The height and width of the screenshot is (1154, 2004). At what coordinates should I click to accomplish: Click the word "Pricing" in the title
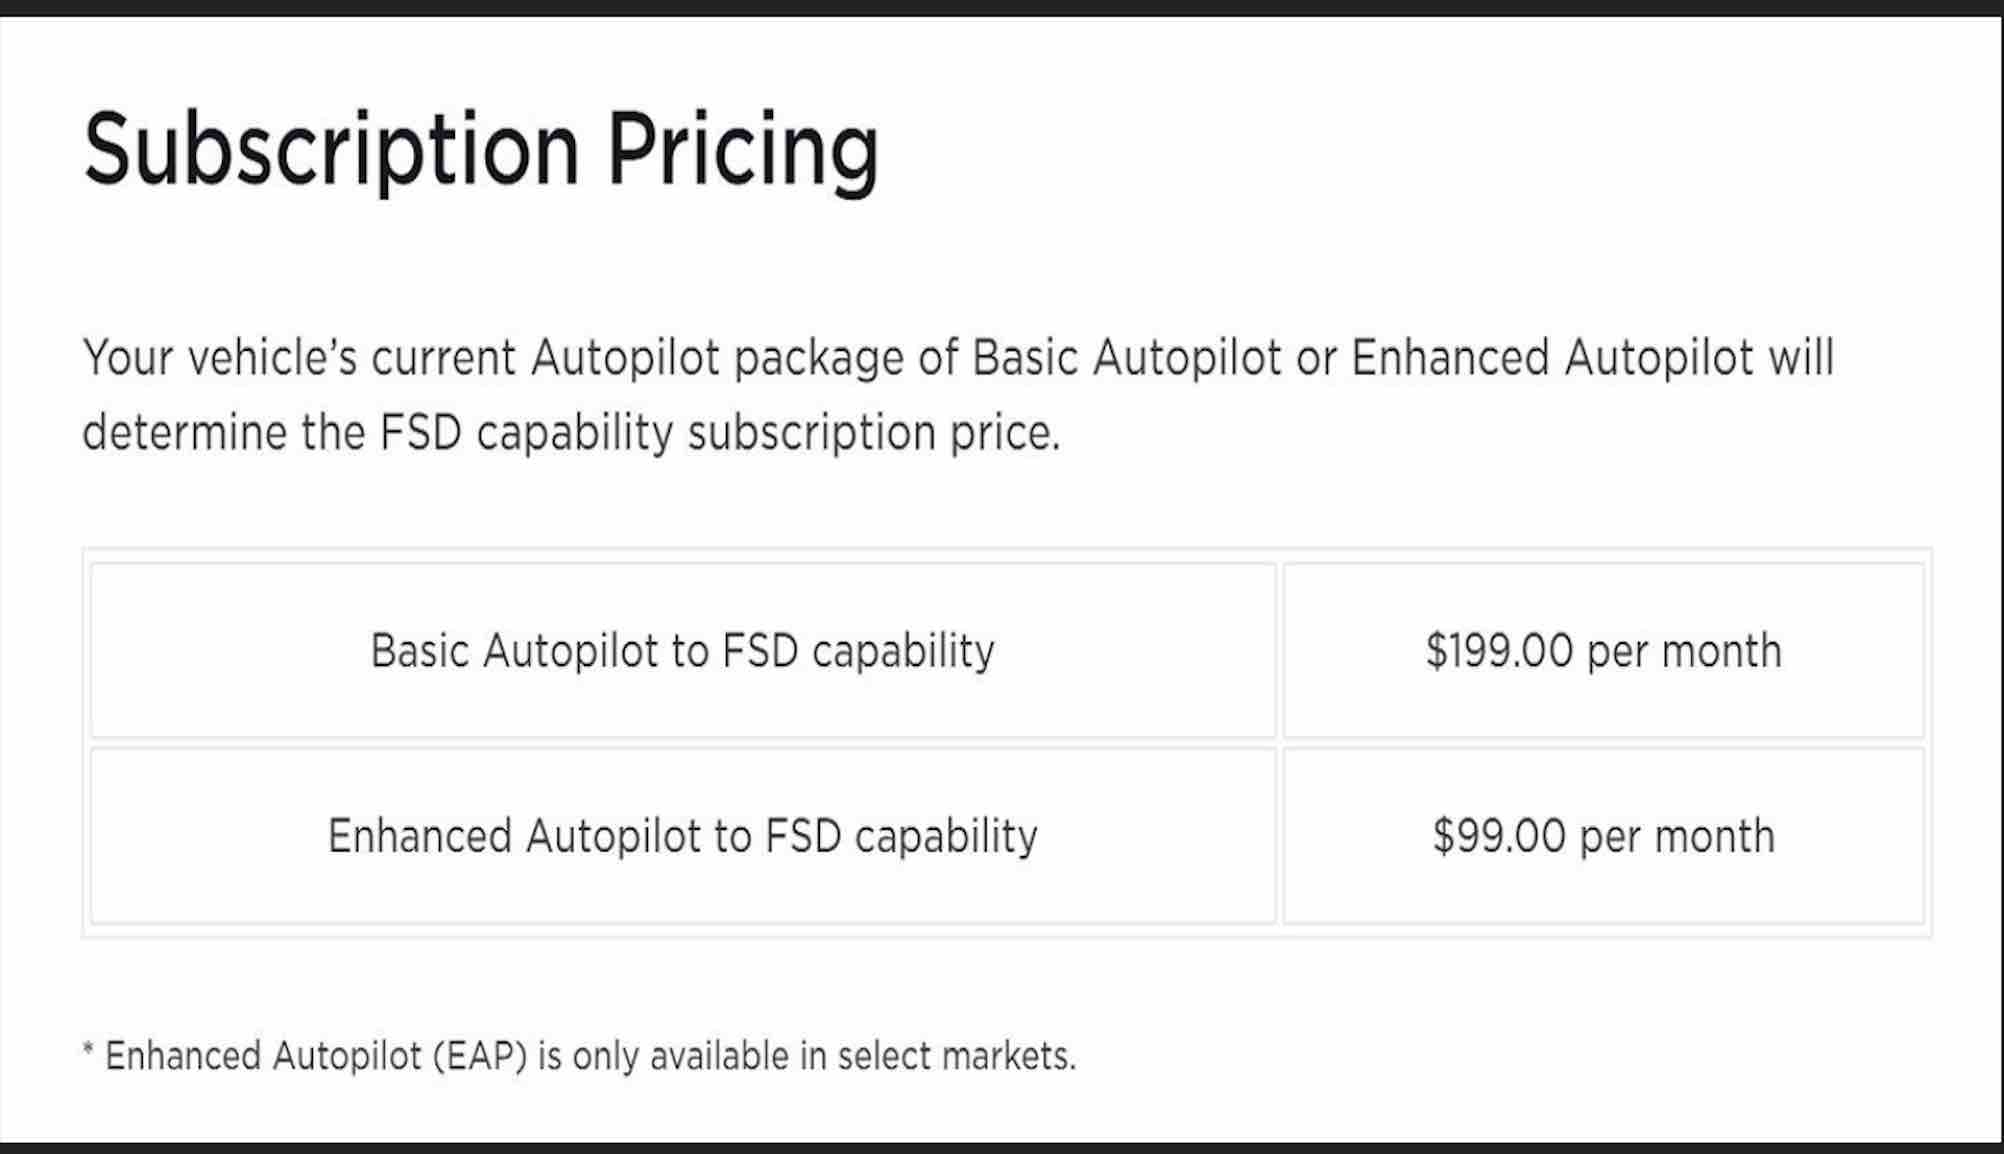tap(742, 150)
